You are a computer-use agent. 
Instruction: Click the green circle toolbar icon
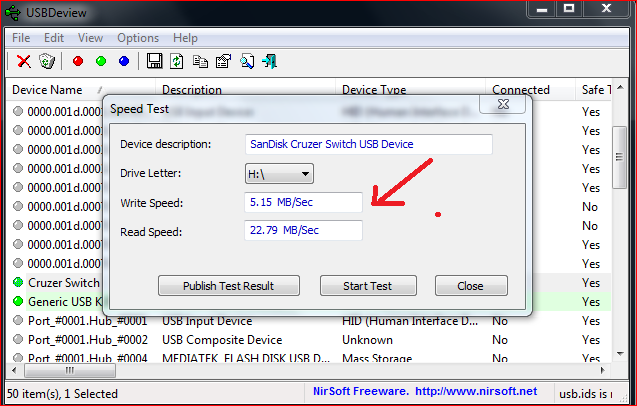pyautogui.click(x=101, y=61)
